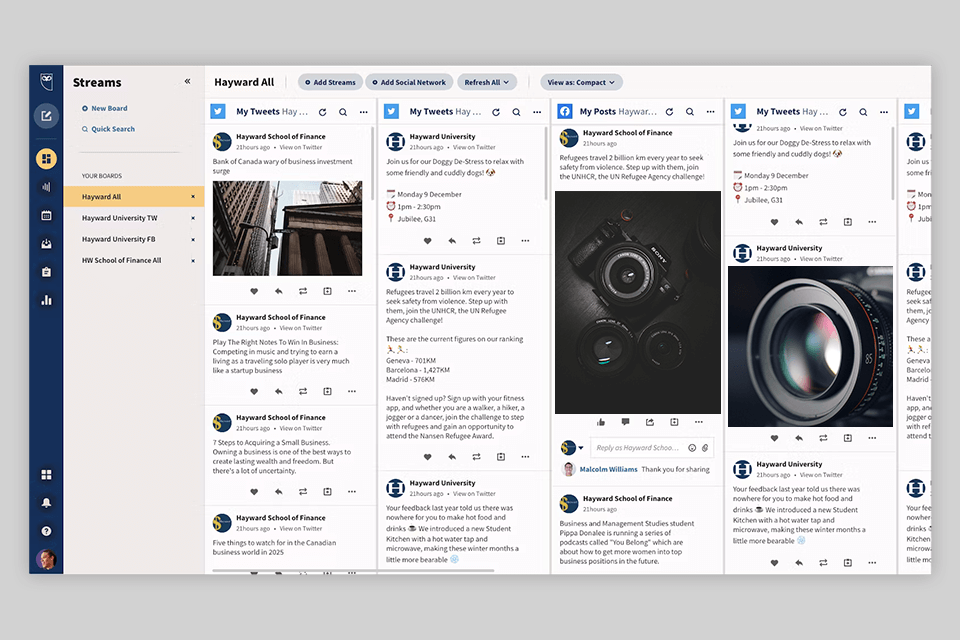Change the reply-as profile dropdown
960x640 pixels.
coord(572,448)
